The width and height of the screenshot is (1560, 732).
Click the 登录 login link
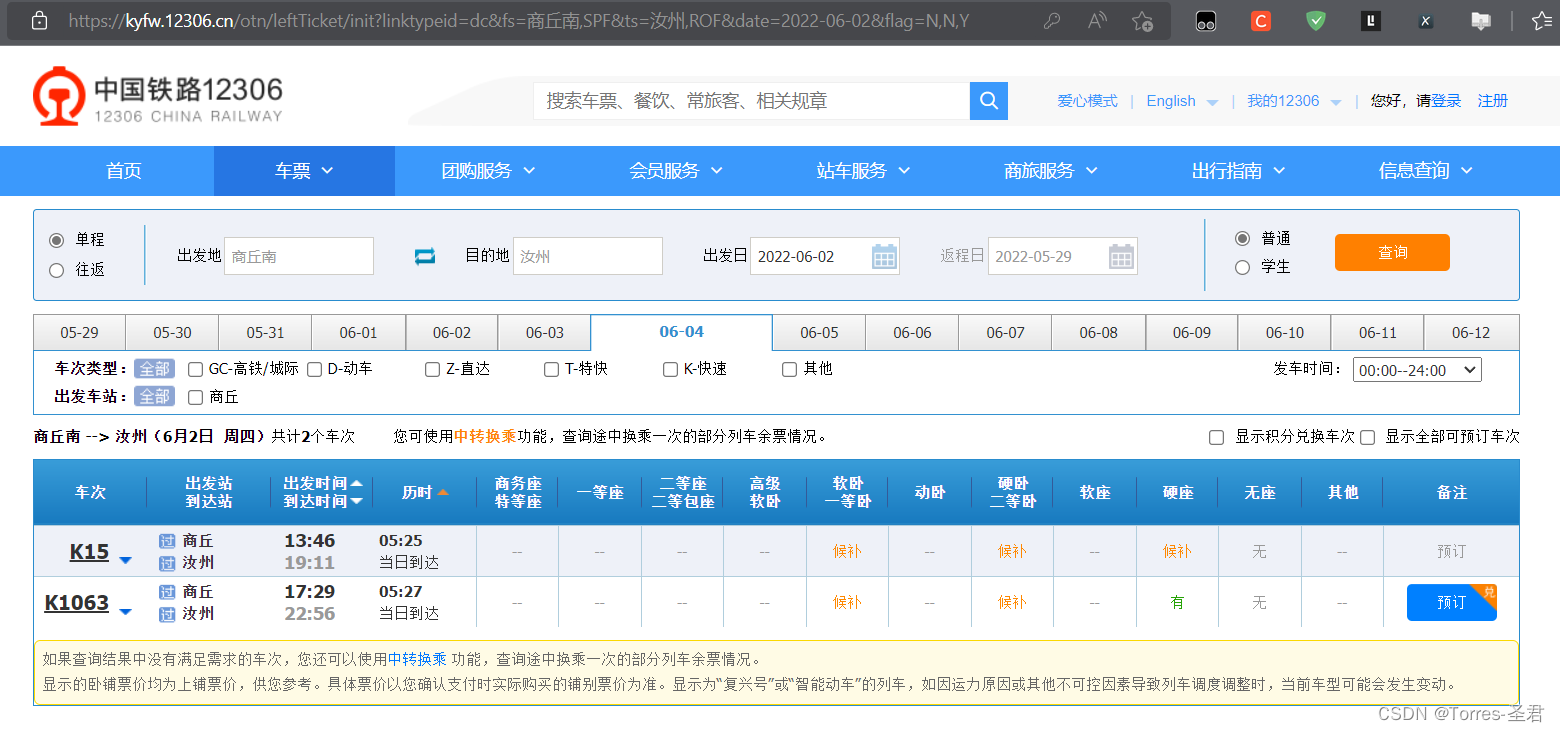[1446, 101]
